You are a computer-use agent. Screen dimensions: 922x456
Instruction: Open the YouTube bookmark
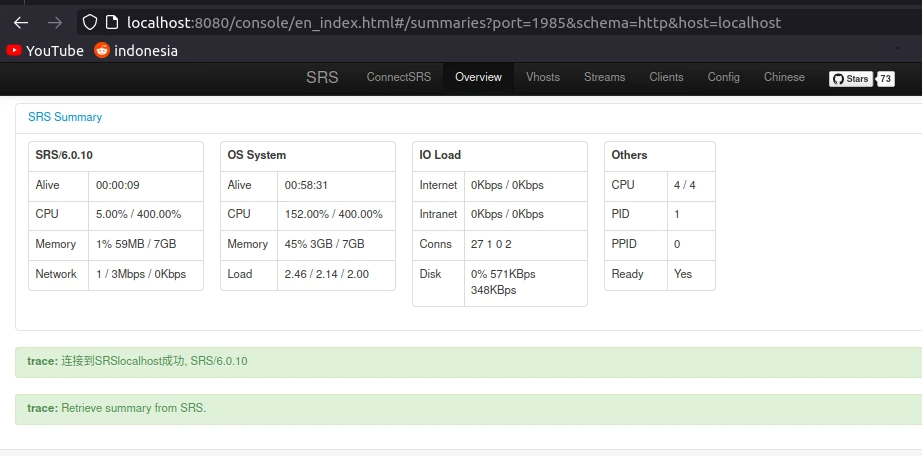point(45,51)
